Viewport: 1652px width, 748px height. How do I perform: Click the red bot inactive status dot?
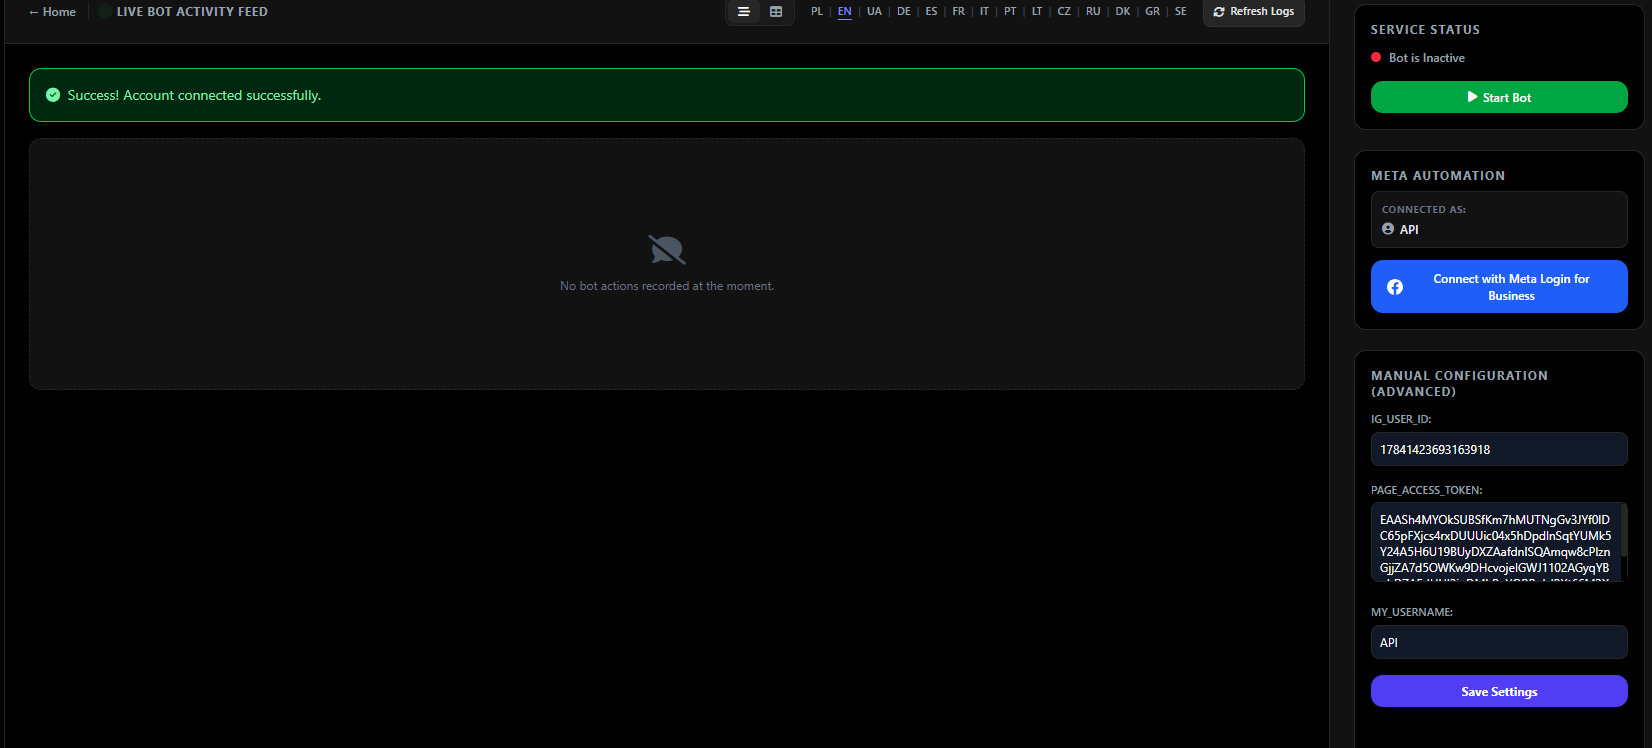pyautogui.click(x=1376, y=57)
